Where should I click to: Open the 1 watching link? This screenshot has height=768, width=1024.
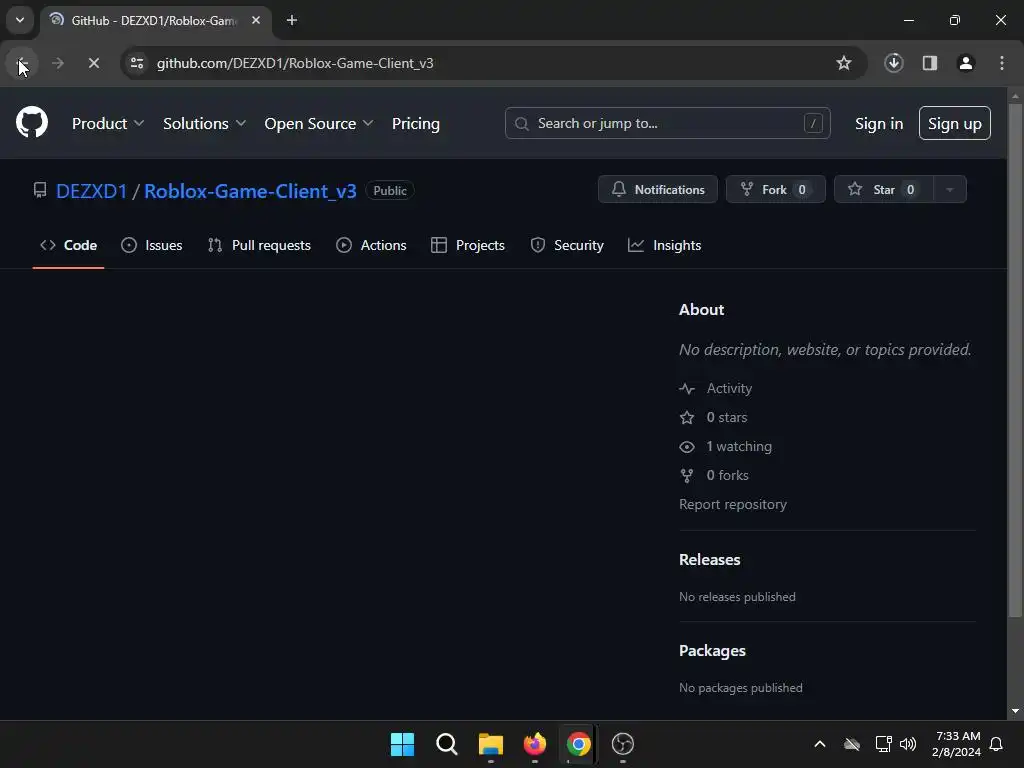click(x=726, y=447)
